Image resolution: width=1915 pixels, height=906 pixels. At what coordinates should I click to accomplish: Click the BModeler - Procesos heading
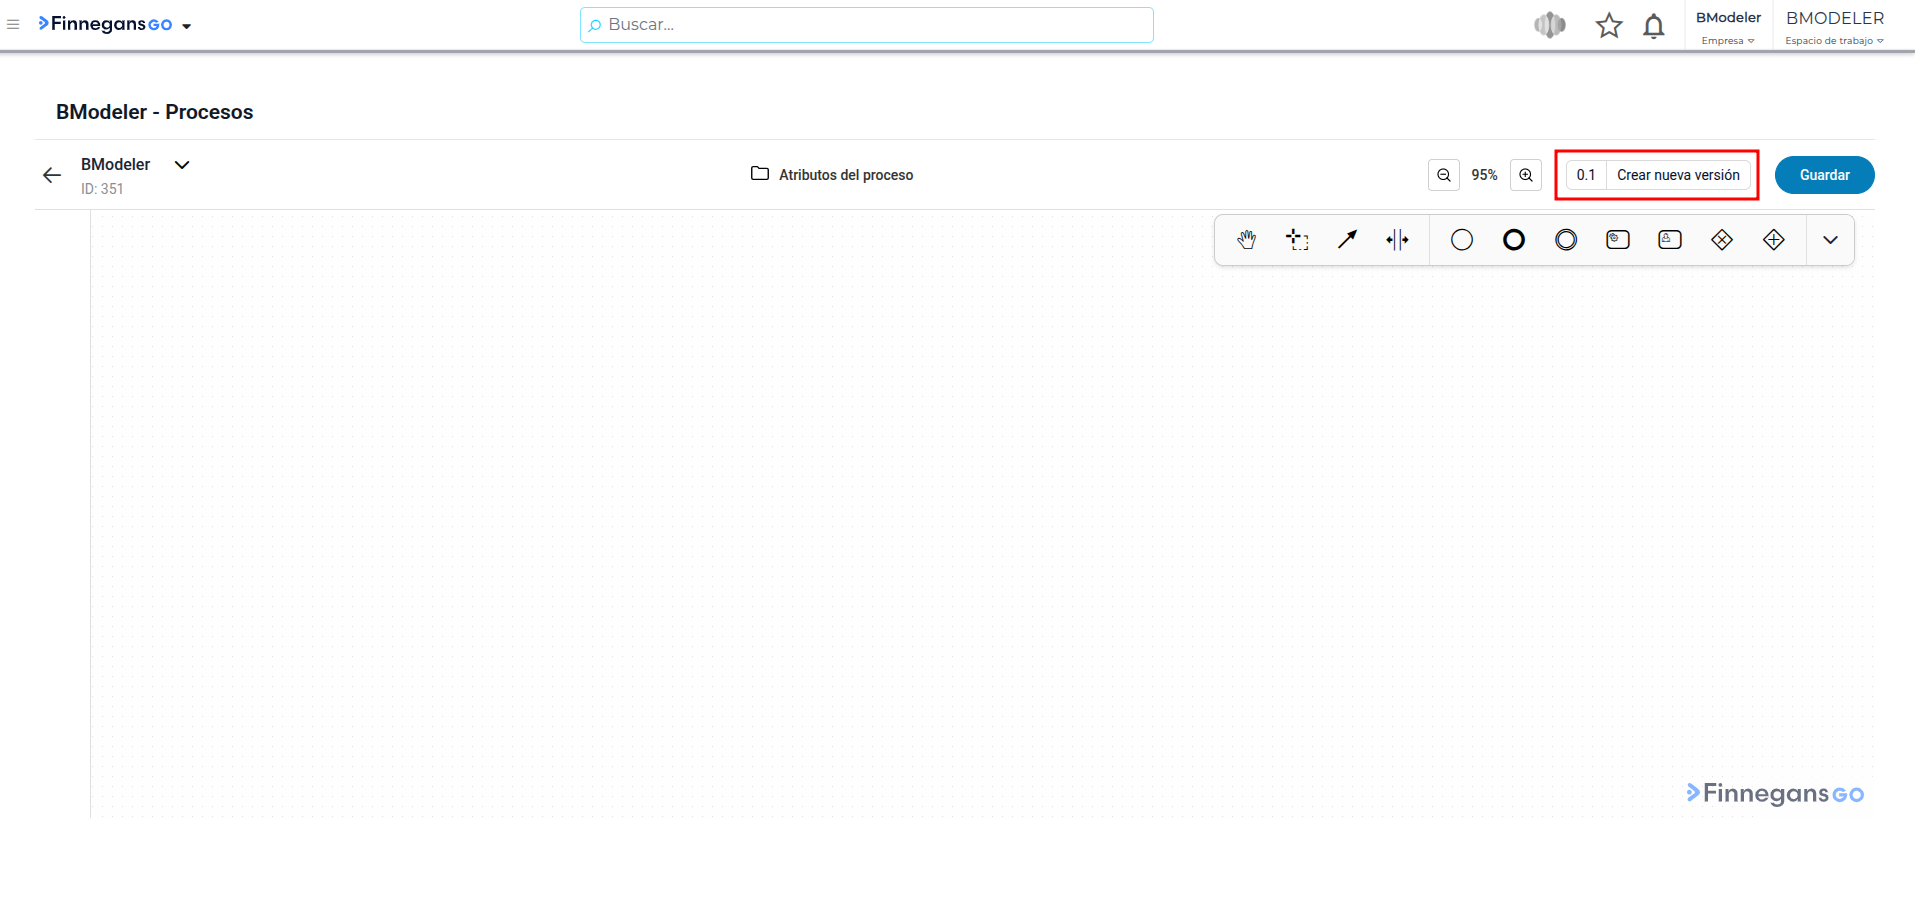click(x=155, y=112)
